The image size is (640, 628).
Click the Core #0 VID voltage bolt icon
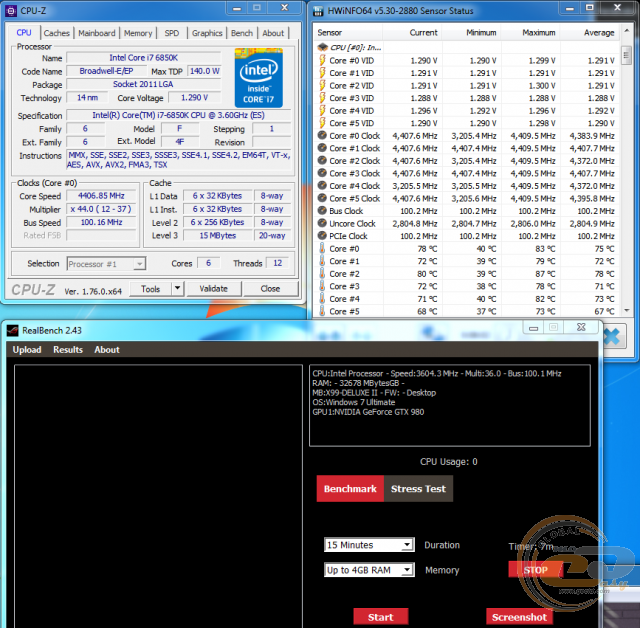pos(322,60)
